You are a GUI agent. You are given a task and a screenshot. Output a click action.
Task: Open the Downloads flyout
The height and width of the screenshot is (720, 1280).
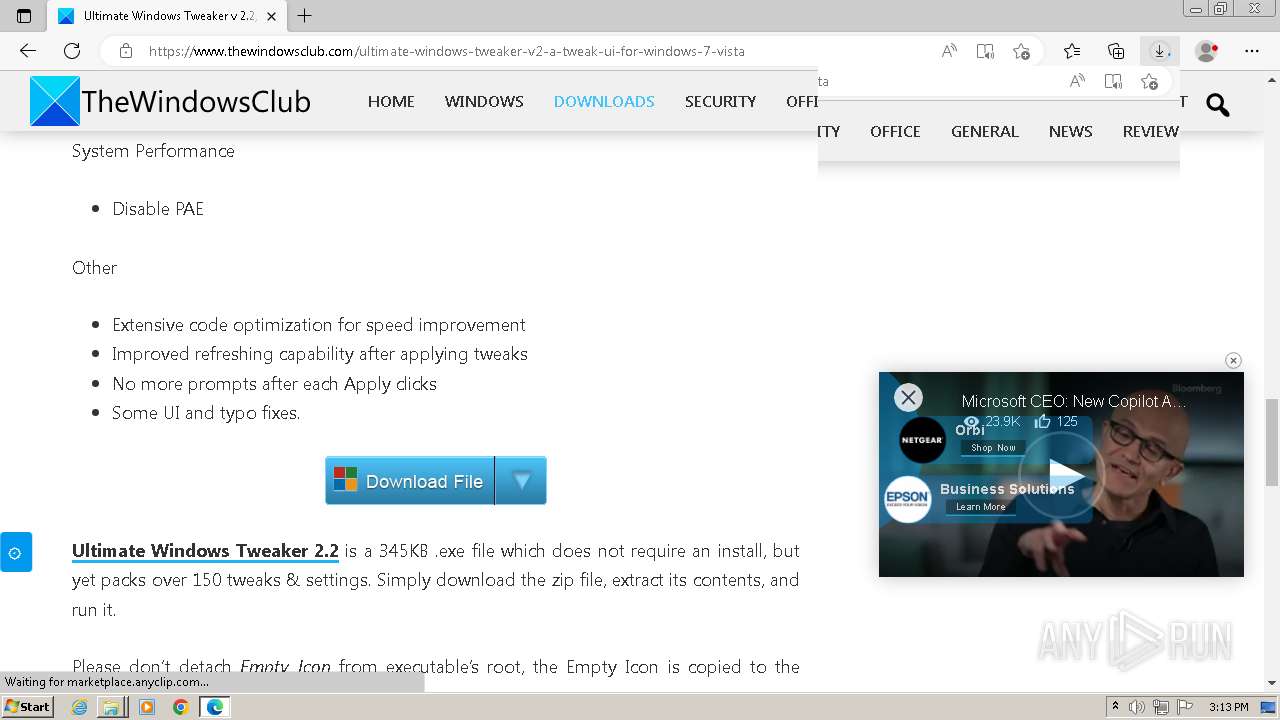pos(1160,51)
